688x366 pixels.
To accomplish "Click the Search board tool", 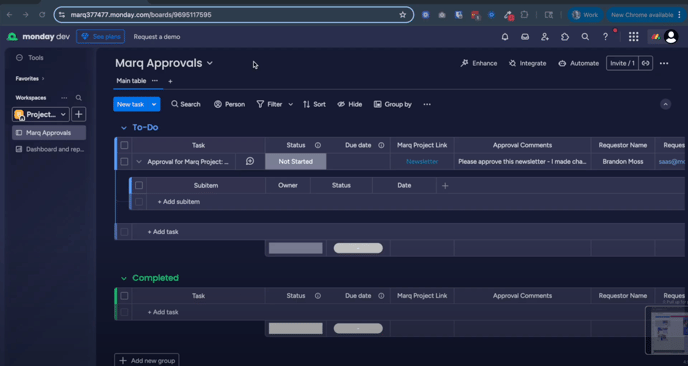I will tap(186, 104).
